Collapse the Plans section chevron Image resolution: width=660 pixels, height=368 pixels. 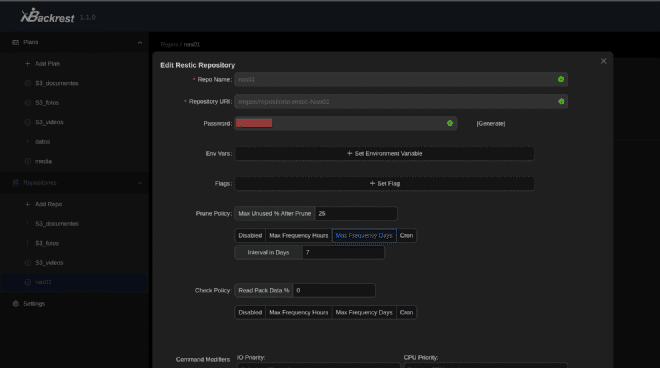coord(140,43)
